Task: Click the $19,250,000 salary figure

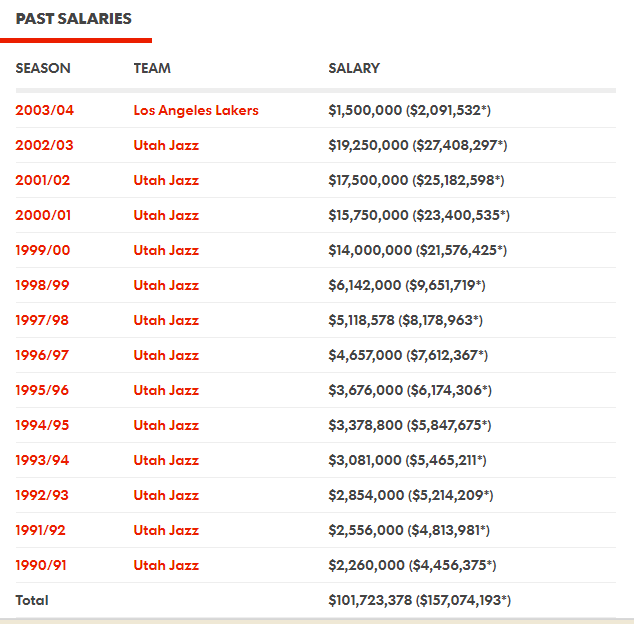Action: tap(368, 145)
